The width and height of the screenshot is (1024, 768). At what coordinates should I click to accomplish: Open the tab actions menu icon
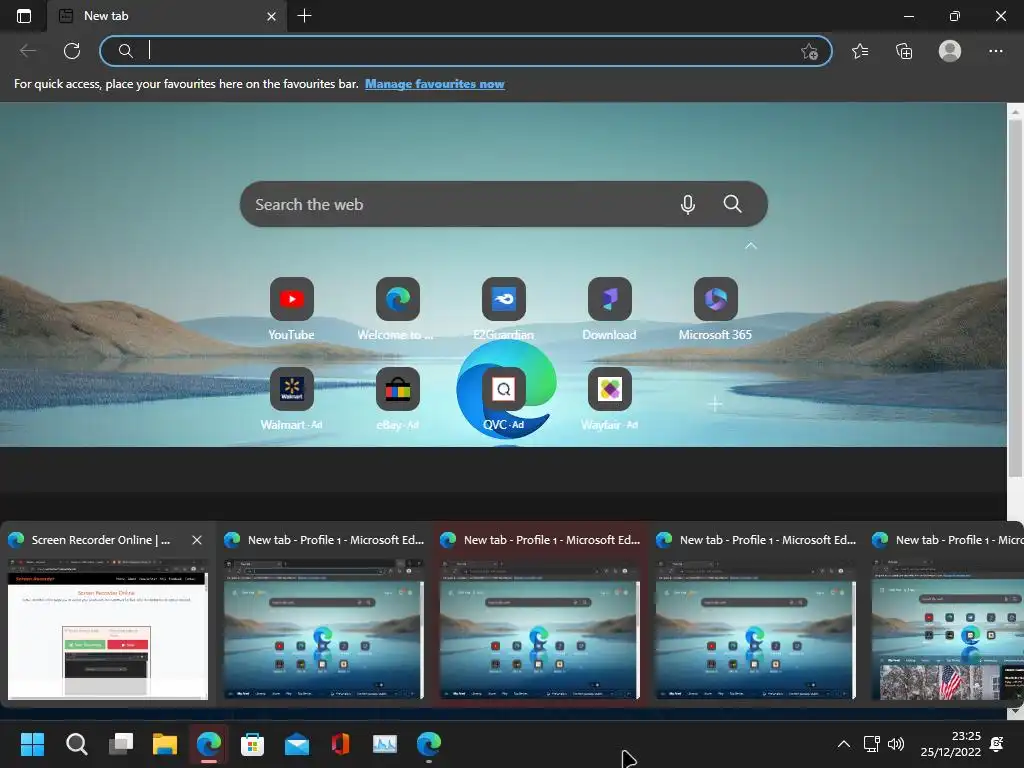(24, 16)
